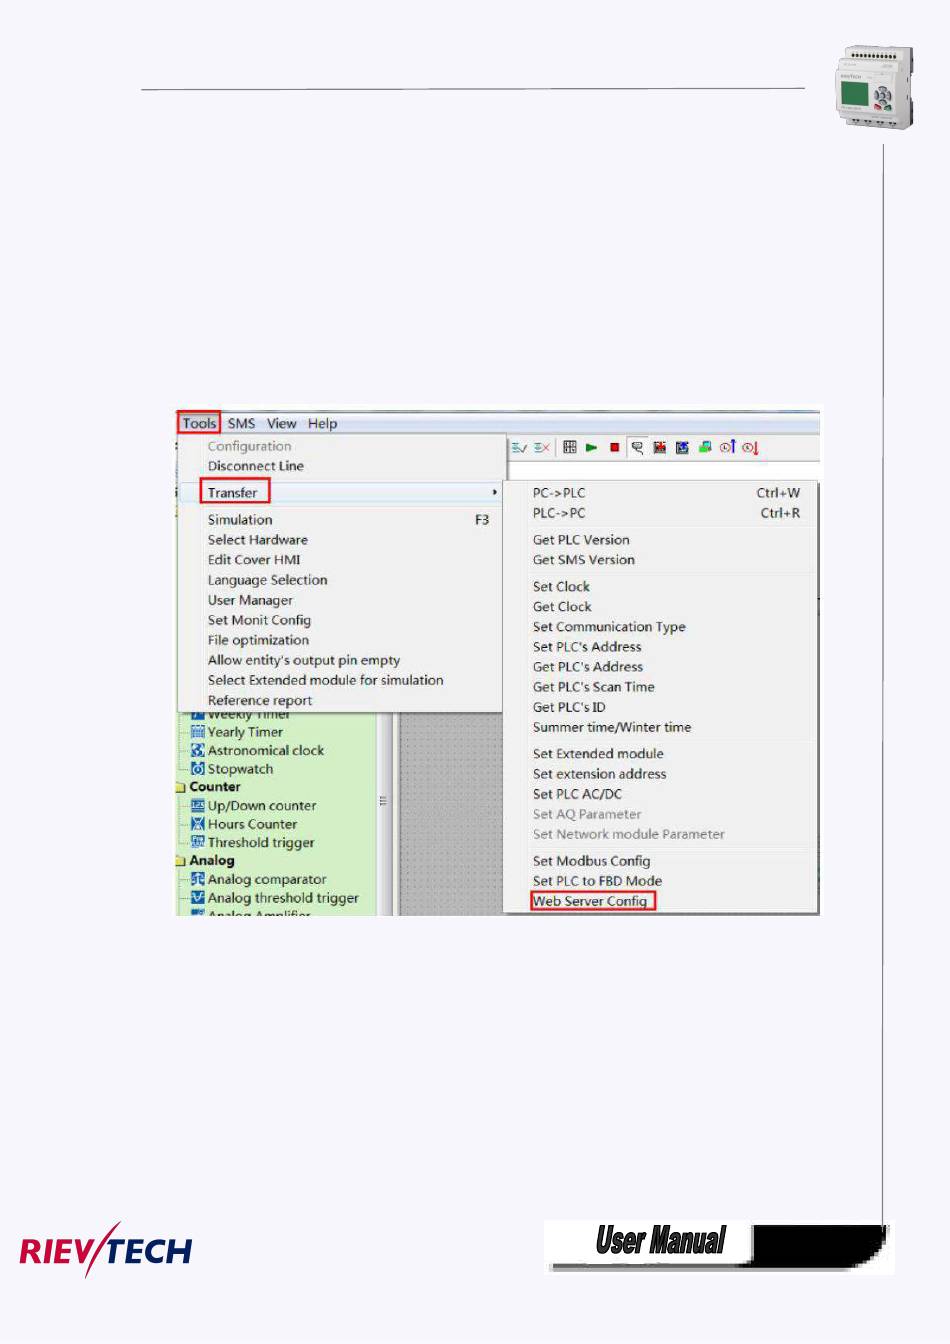
Task: Open User Manager entry
Action: [x=250, y=600]
